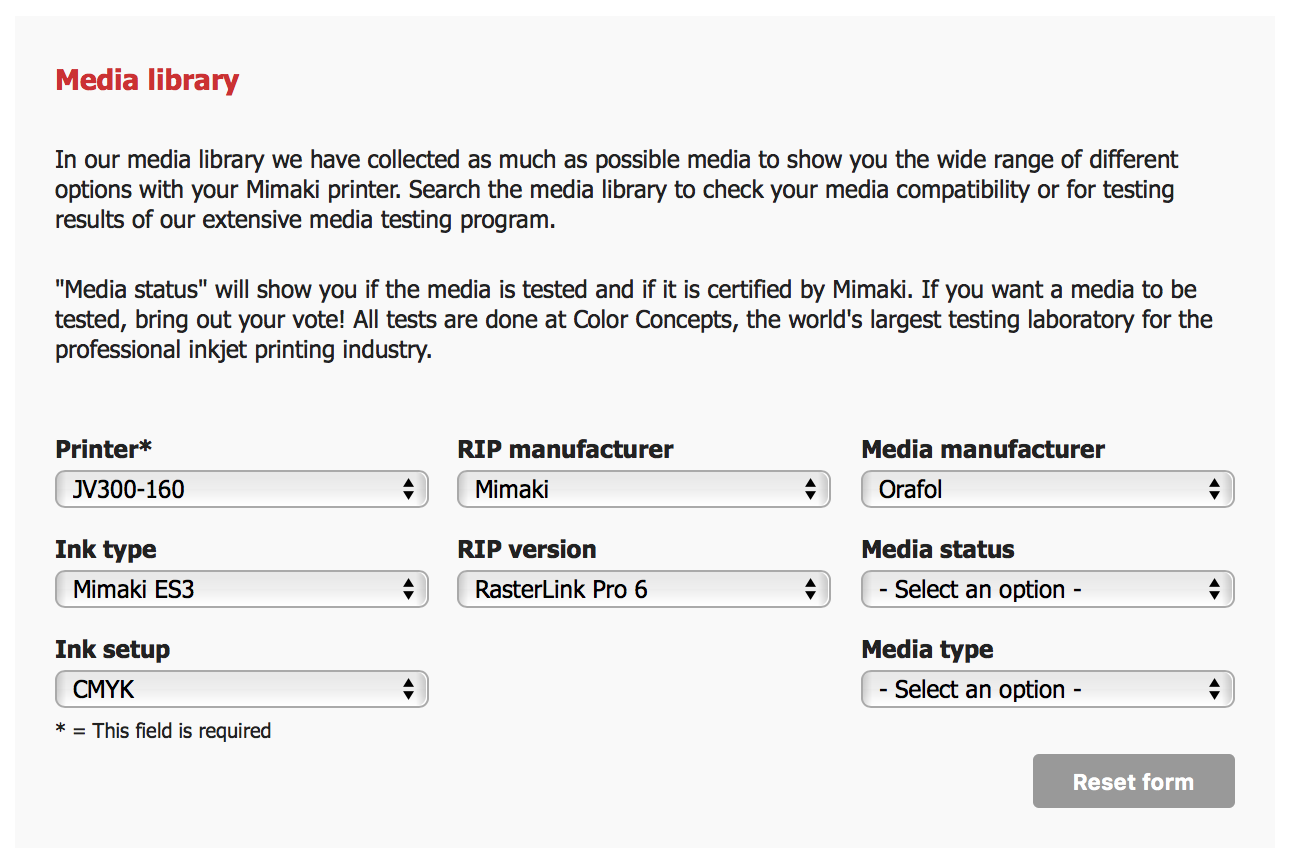
Task: Click the '* = This field is required' note
Action: (163, 731)
